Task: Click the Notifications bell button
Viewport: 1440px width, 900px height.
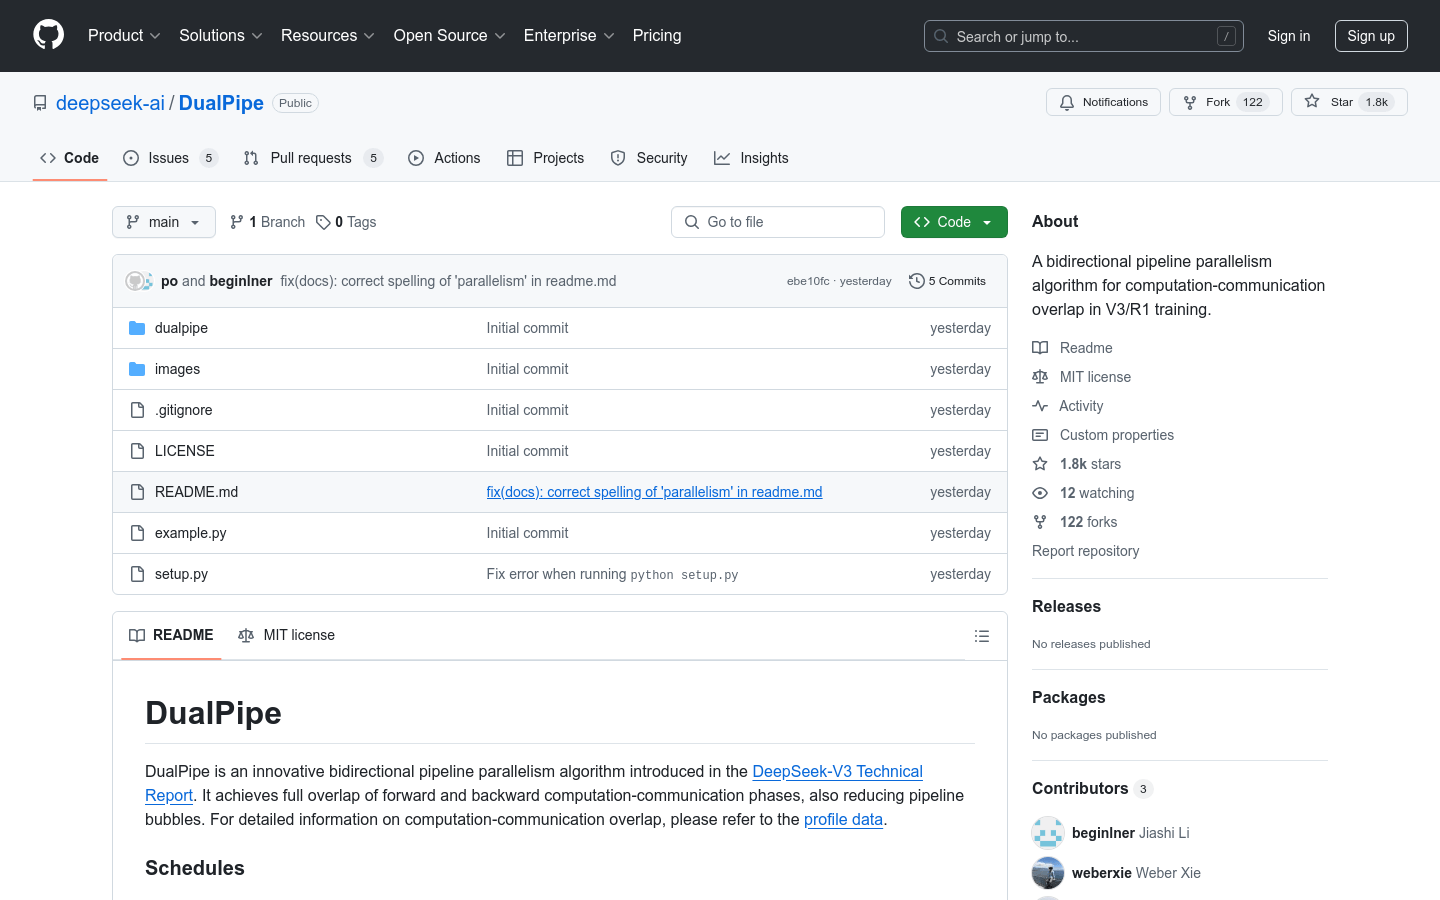Action: (1103, 102)
